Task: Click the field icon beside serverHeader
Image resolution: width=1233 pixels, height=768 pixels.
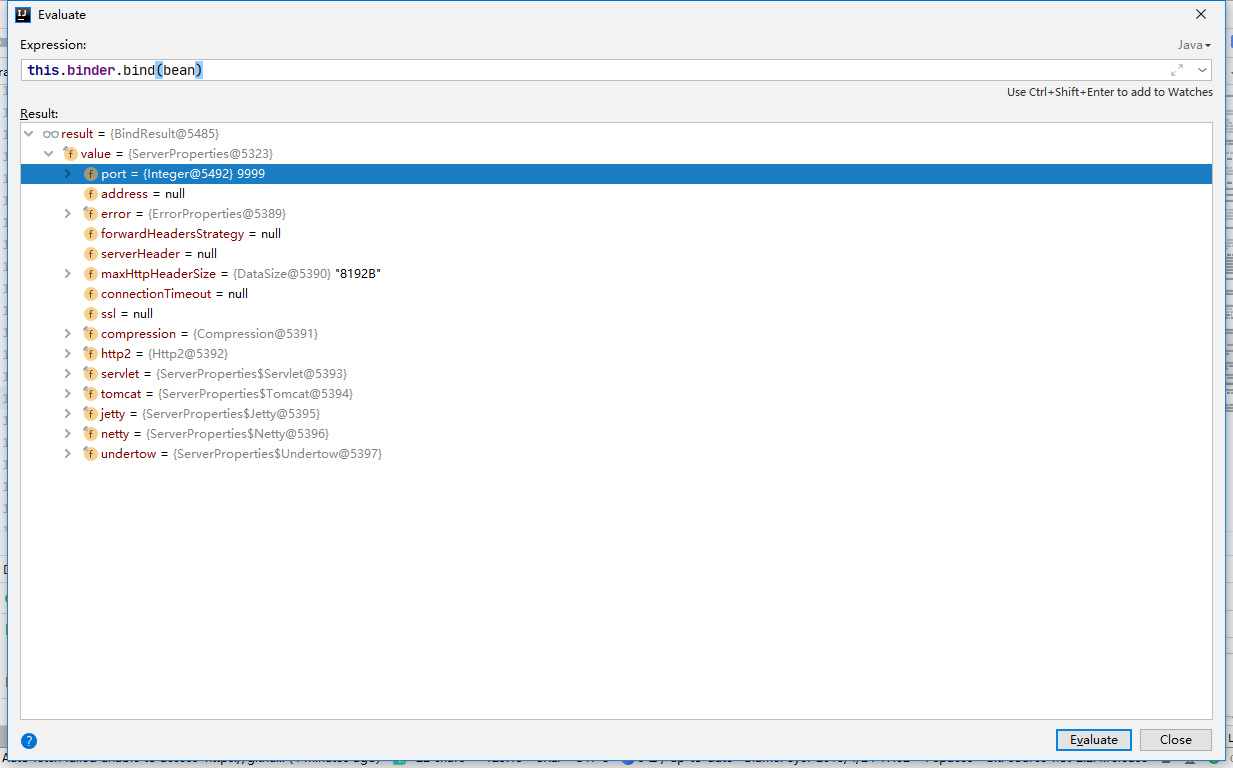Action: [x=91, y=254]
